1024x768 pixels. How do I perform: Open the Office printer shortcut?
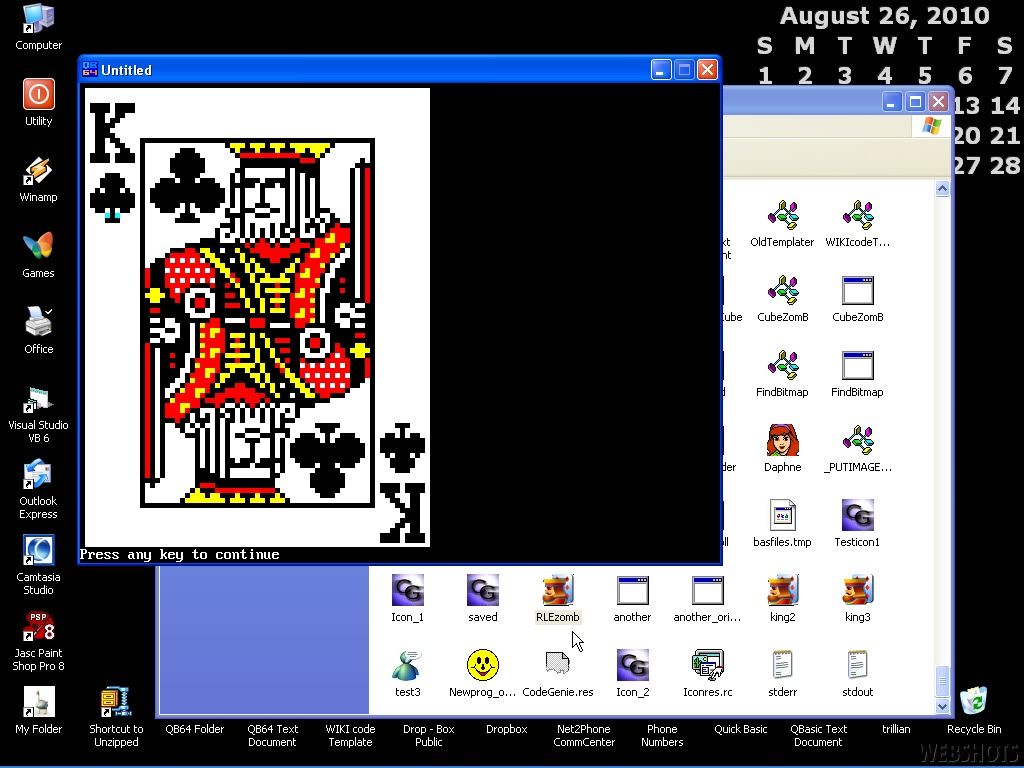click(x=39, y=330)
